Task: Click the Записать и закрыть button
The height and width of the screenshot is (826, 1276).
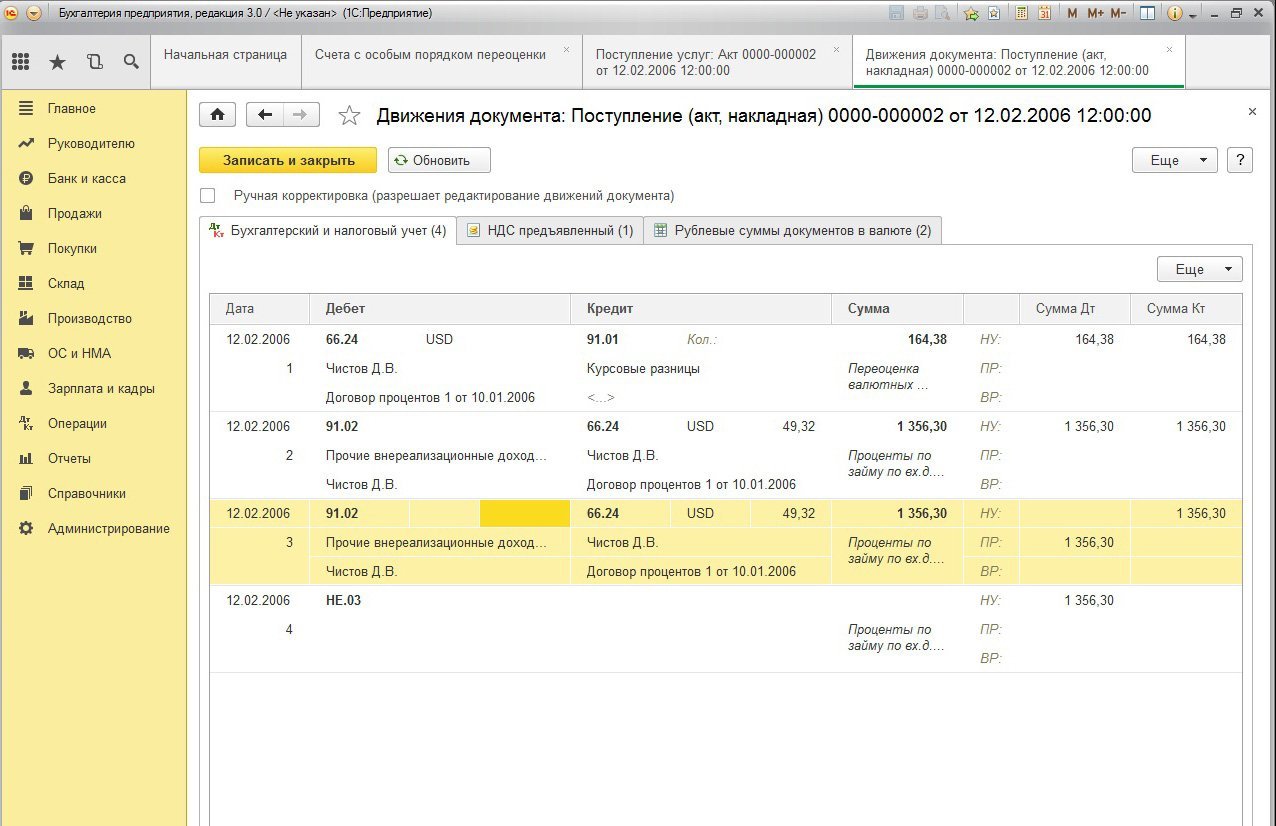Action: [288, 160]
